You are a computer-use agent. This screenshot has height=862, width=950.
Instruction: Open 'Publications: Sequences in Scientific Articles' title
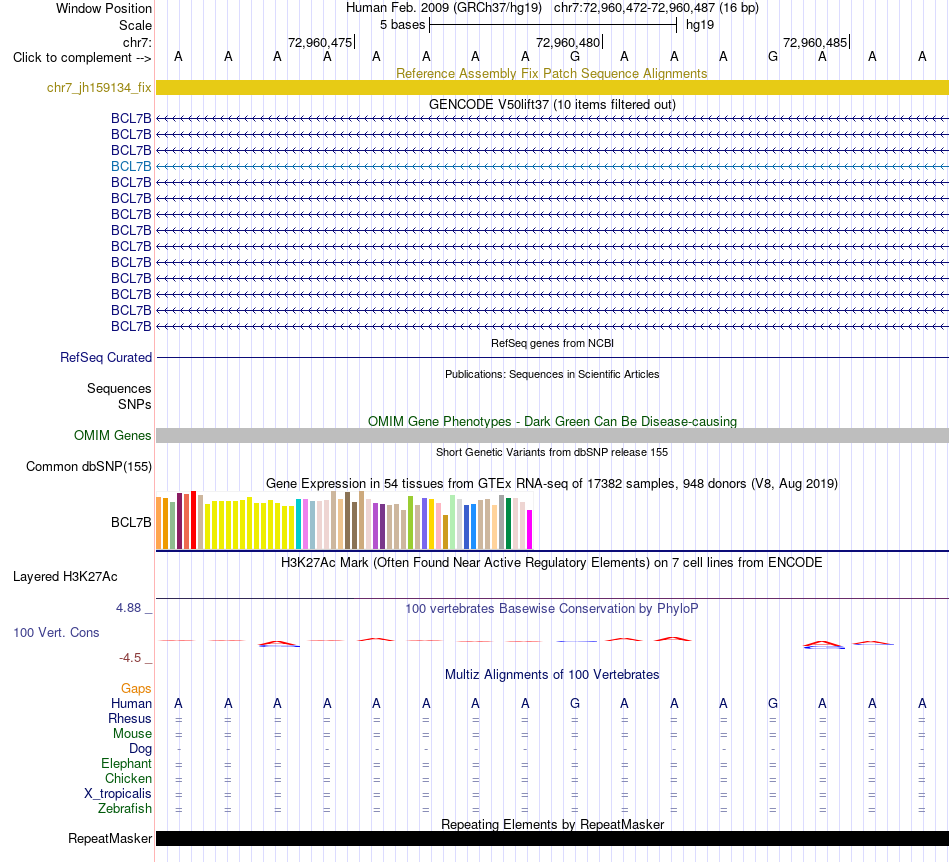pos(552,374)
